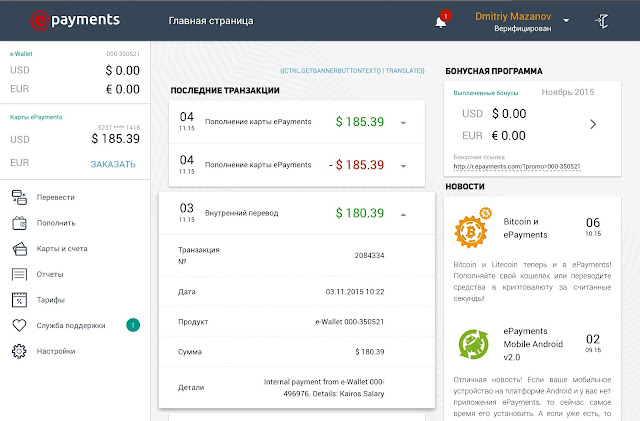This screenshot has height=421, width=640.
Task: Click the Отчеты reports icon
Action: [19, 274]
